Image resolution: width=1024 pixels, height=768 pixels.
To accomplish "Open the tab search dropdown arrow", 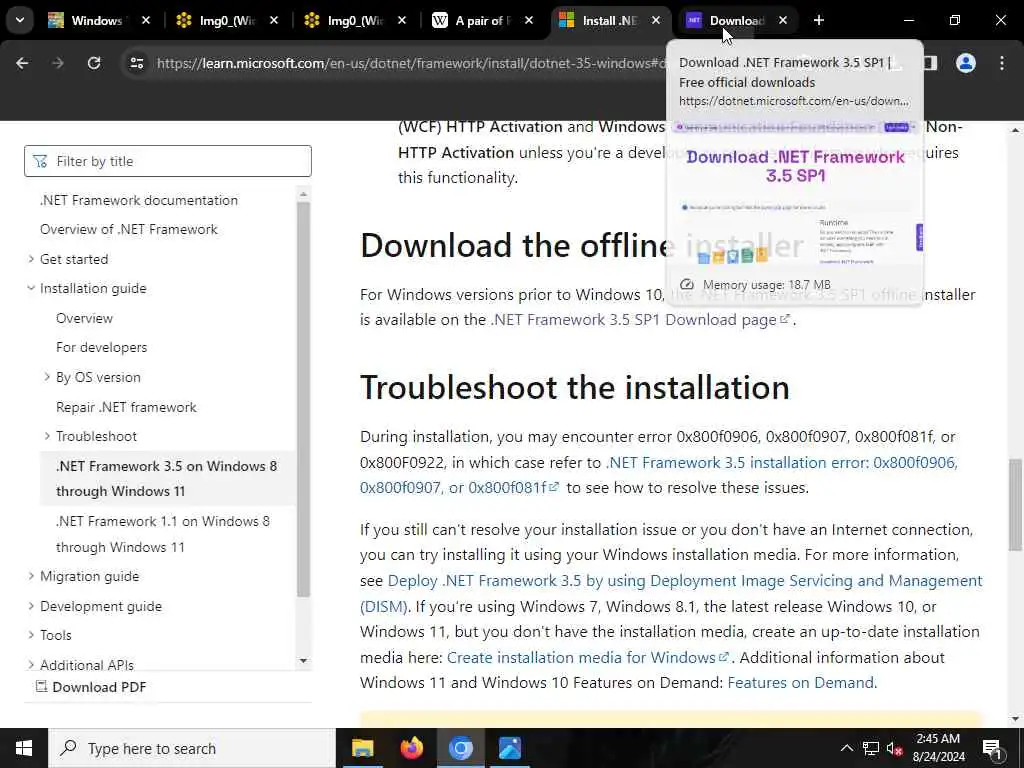I will (20, 20).
